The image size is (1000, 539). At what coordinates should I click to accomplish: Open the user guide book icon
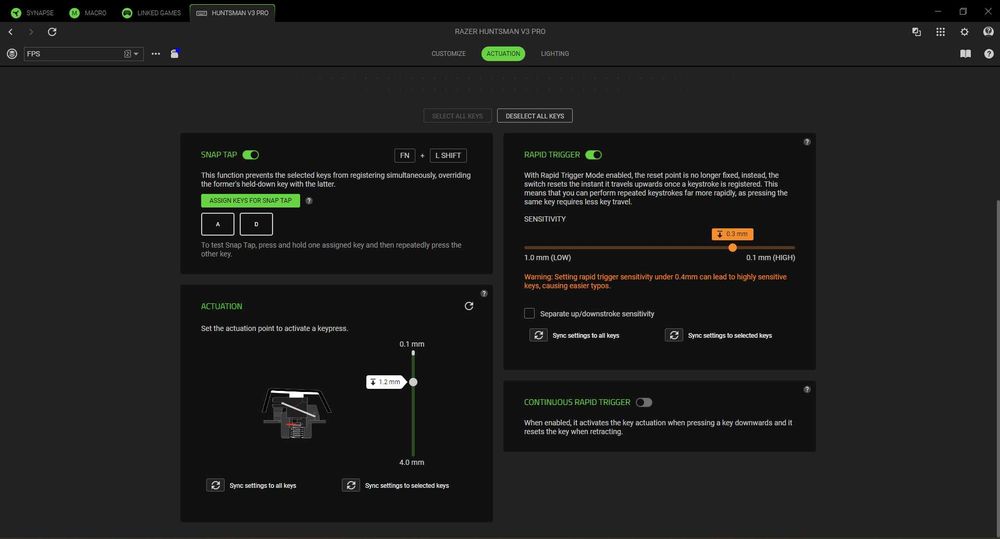tap(966, 54)
